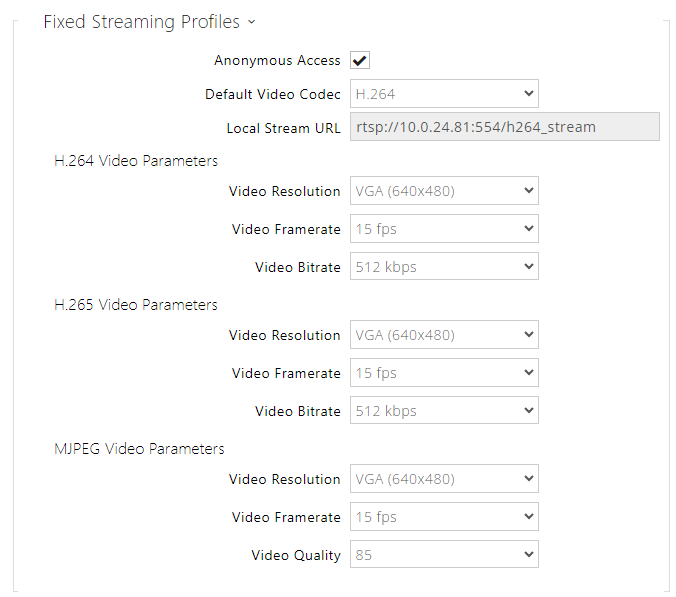
Task: Click the Local Stream URL label
Action: point(284,128)
